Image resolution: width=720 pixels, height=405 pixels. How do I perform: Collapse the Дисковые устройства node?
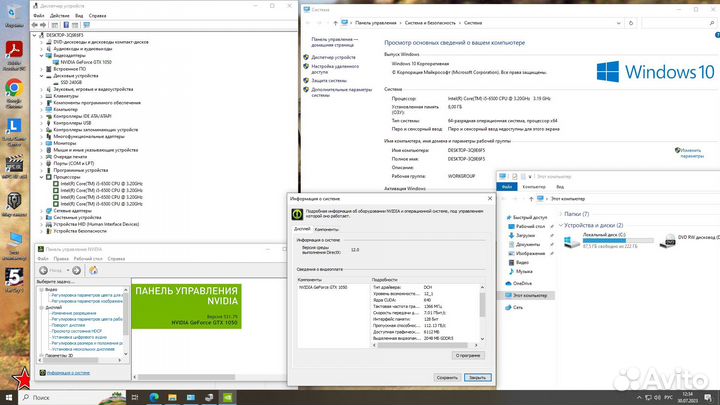click(42, 76)
